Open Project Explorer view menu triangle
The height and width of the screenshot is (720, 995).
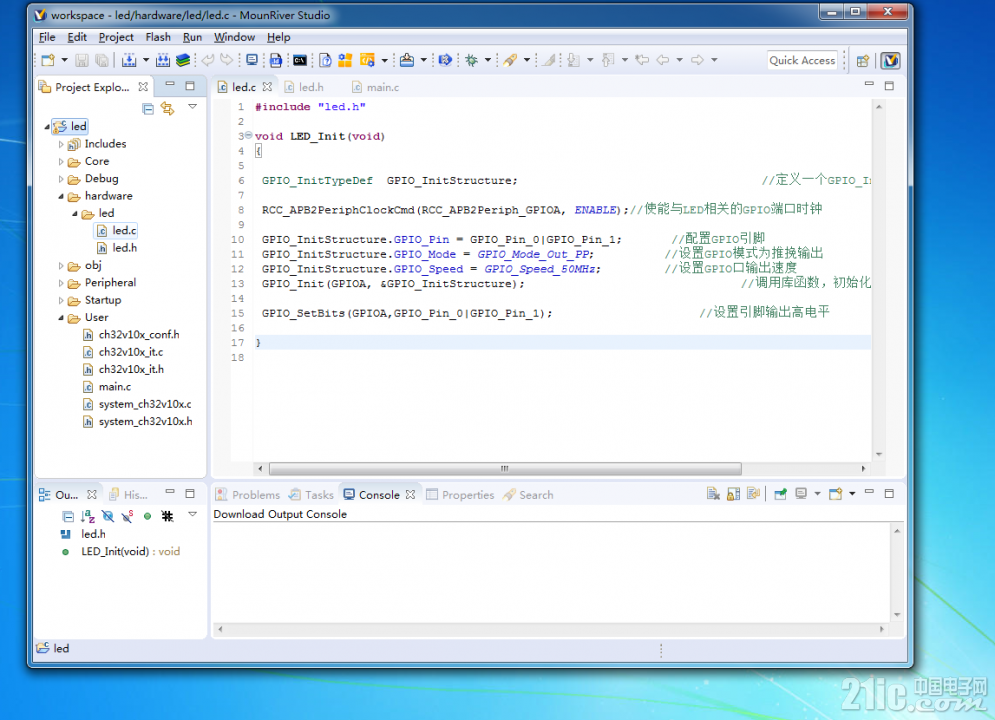(x=192, y=107)
